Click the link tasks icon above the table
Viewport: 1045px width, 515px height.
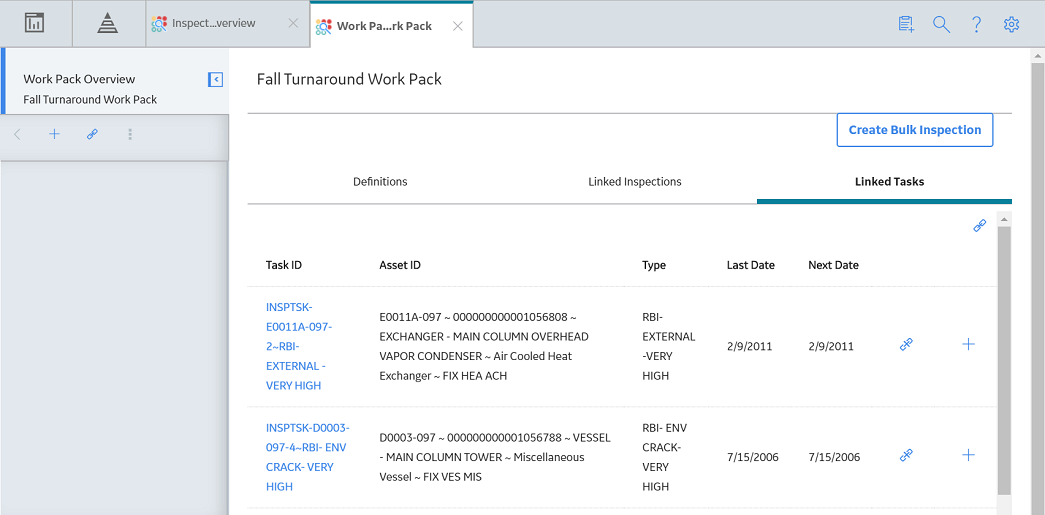tap(980, 226)
